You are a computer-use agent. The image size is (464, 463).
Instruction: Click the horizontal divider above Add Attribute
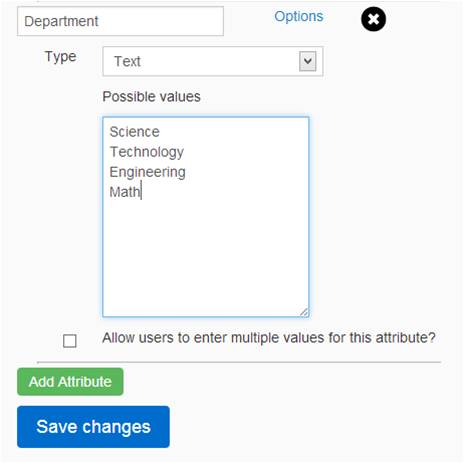tap(239, 362)
